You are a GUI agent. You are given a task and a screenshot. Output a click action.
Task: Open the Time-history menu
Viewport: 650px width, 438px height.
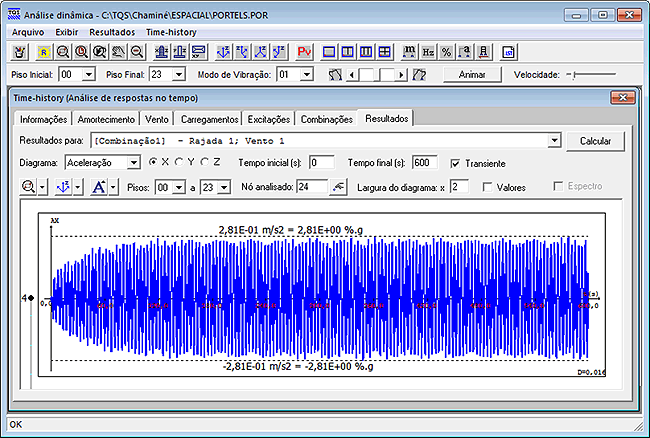click(171, 32)
